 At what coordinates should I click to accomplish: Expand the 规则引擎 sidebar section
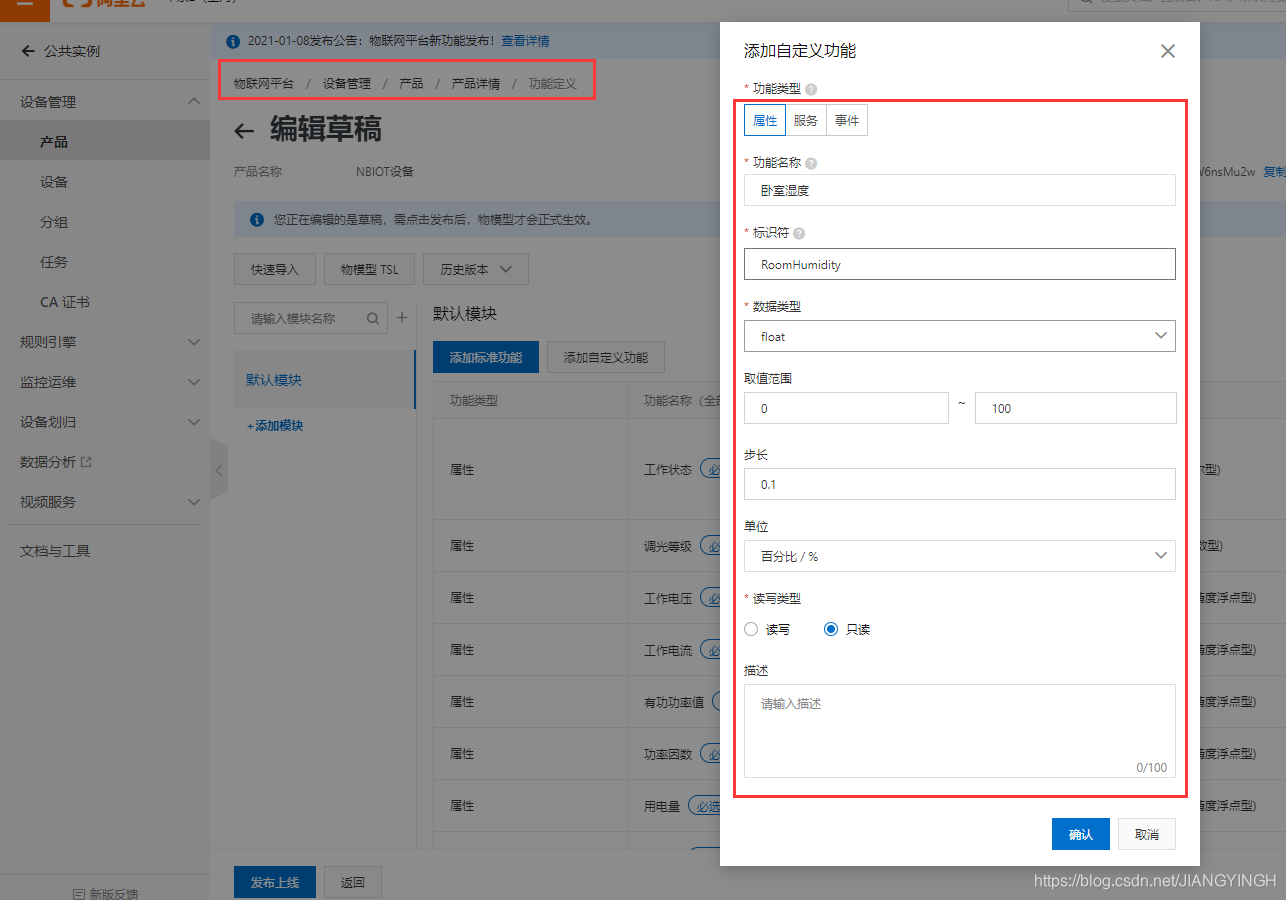click(x=194, y=342)
